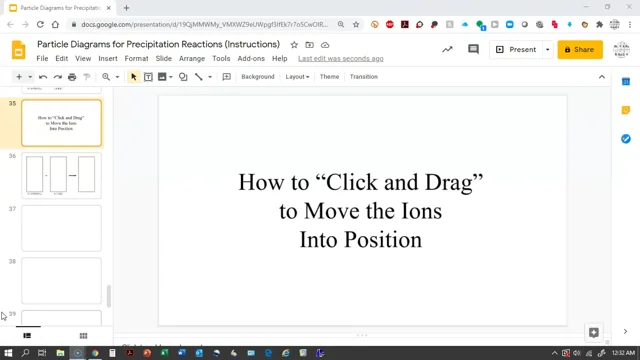Click the Transition button
This screenshot has width=640, height=360.
[x=364, y=77]
